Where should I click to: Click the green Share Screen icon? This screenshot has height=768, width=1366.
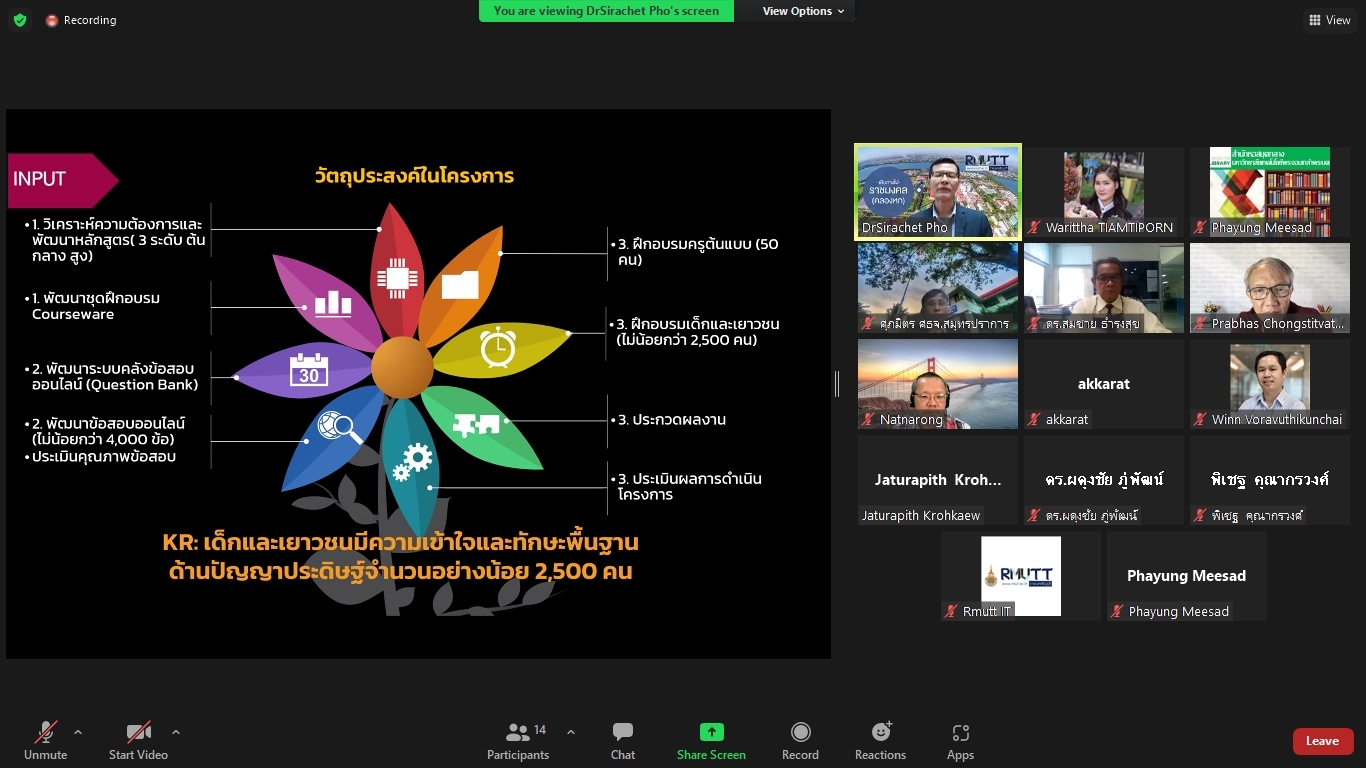(711, 732)
